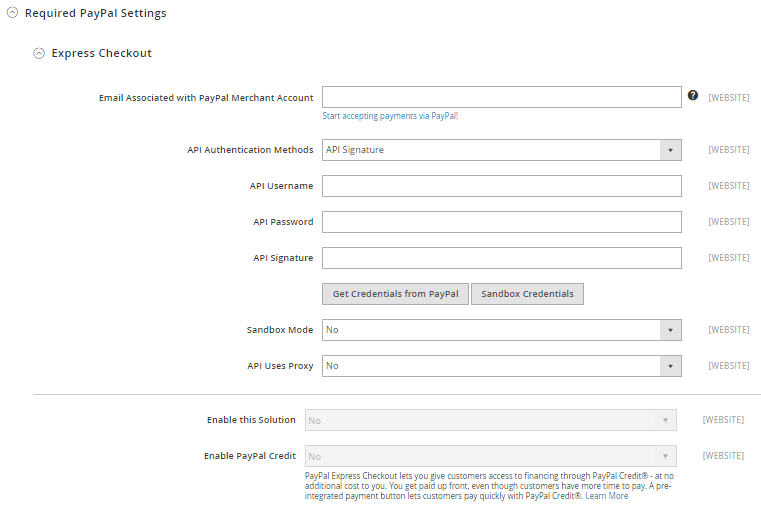Click the Sandbox Mode label
This screenshot has width=761, height=508.
280,330
